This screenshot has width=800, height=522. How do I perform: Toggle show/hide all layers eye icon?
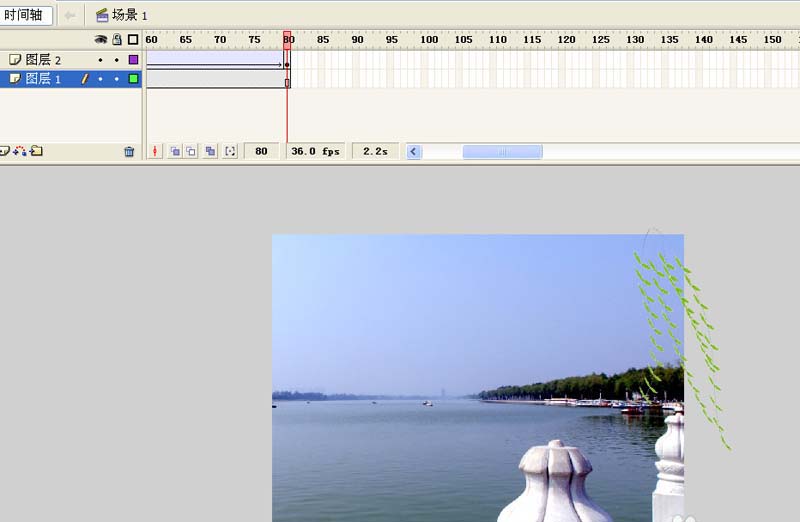coord(101,39)
